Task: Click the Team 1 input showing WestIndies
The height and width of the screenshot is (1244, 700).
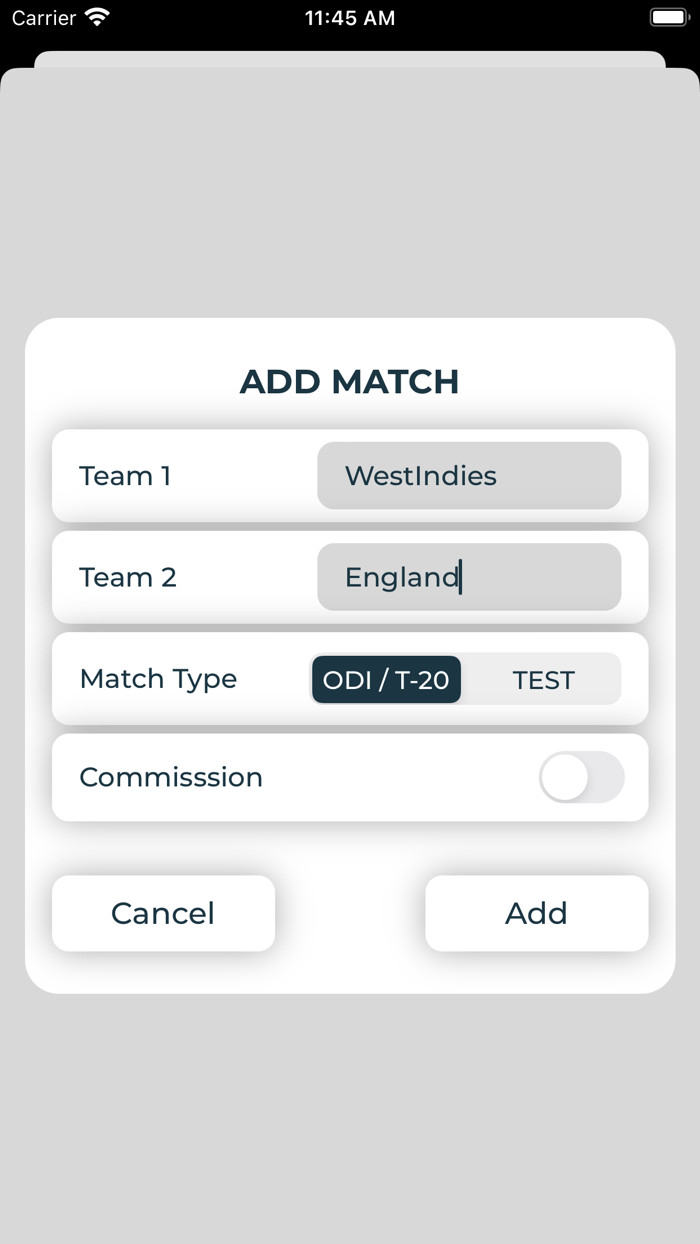Action: 468,476
